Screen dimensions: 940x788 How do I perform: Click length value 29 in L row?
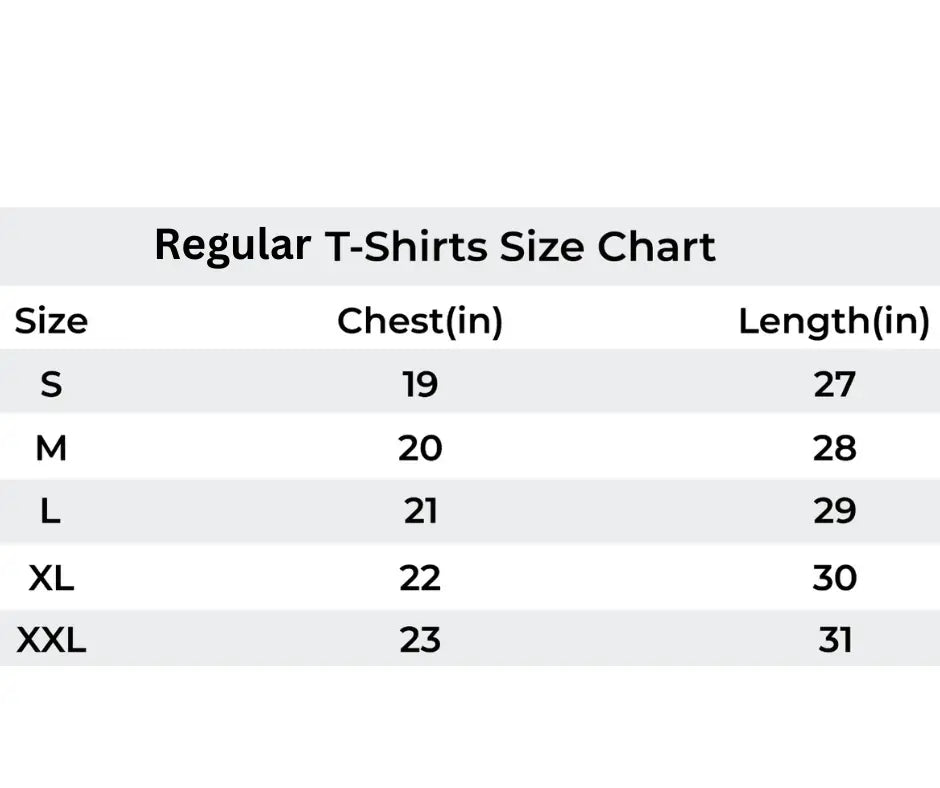[x=834, y=512]
